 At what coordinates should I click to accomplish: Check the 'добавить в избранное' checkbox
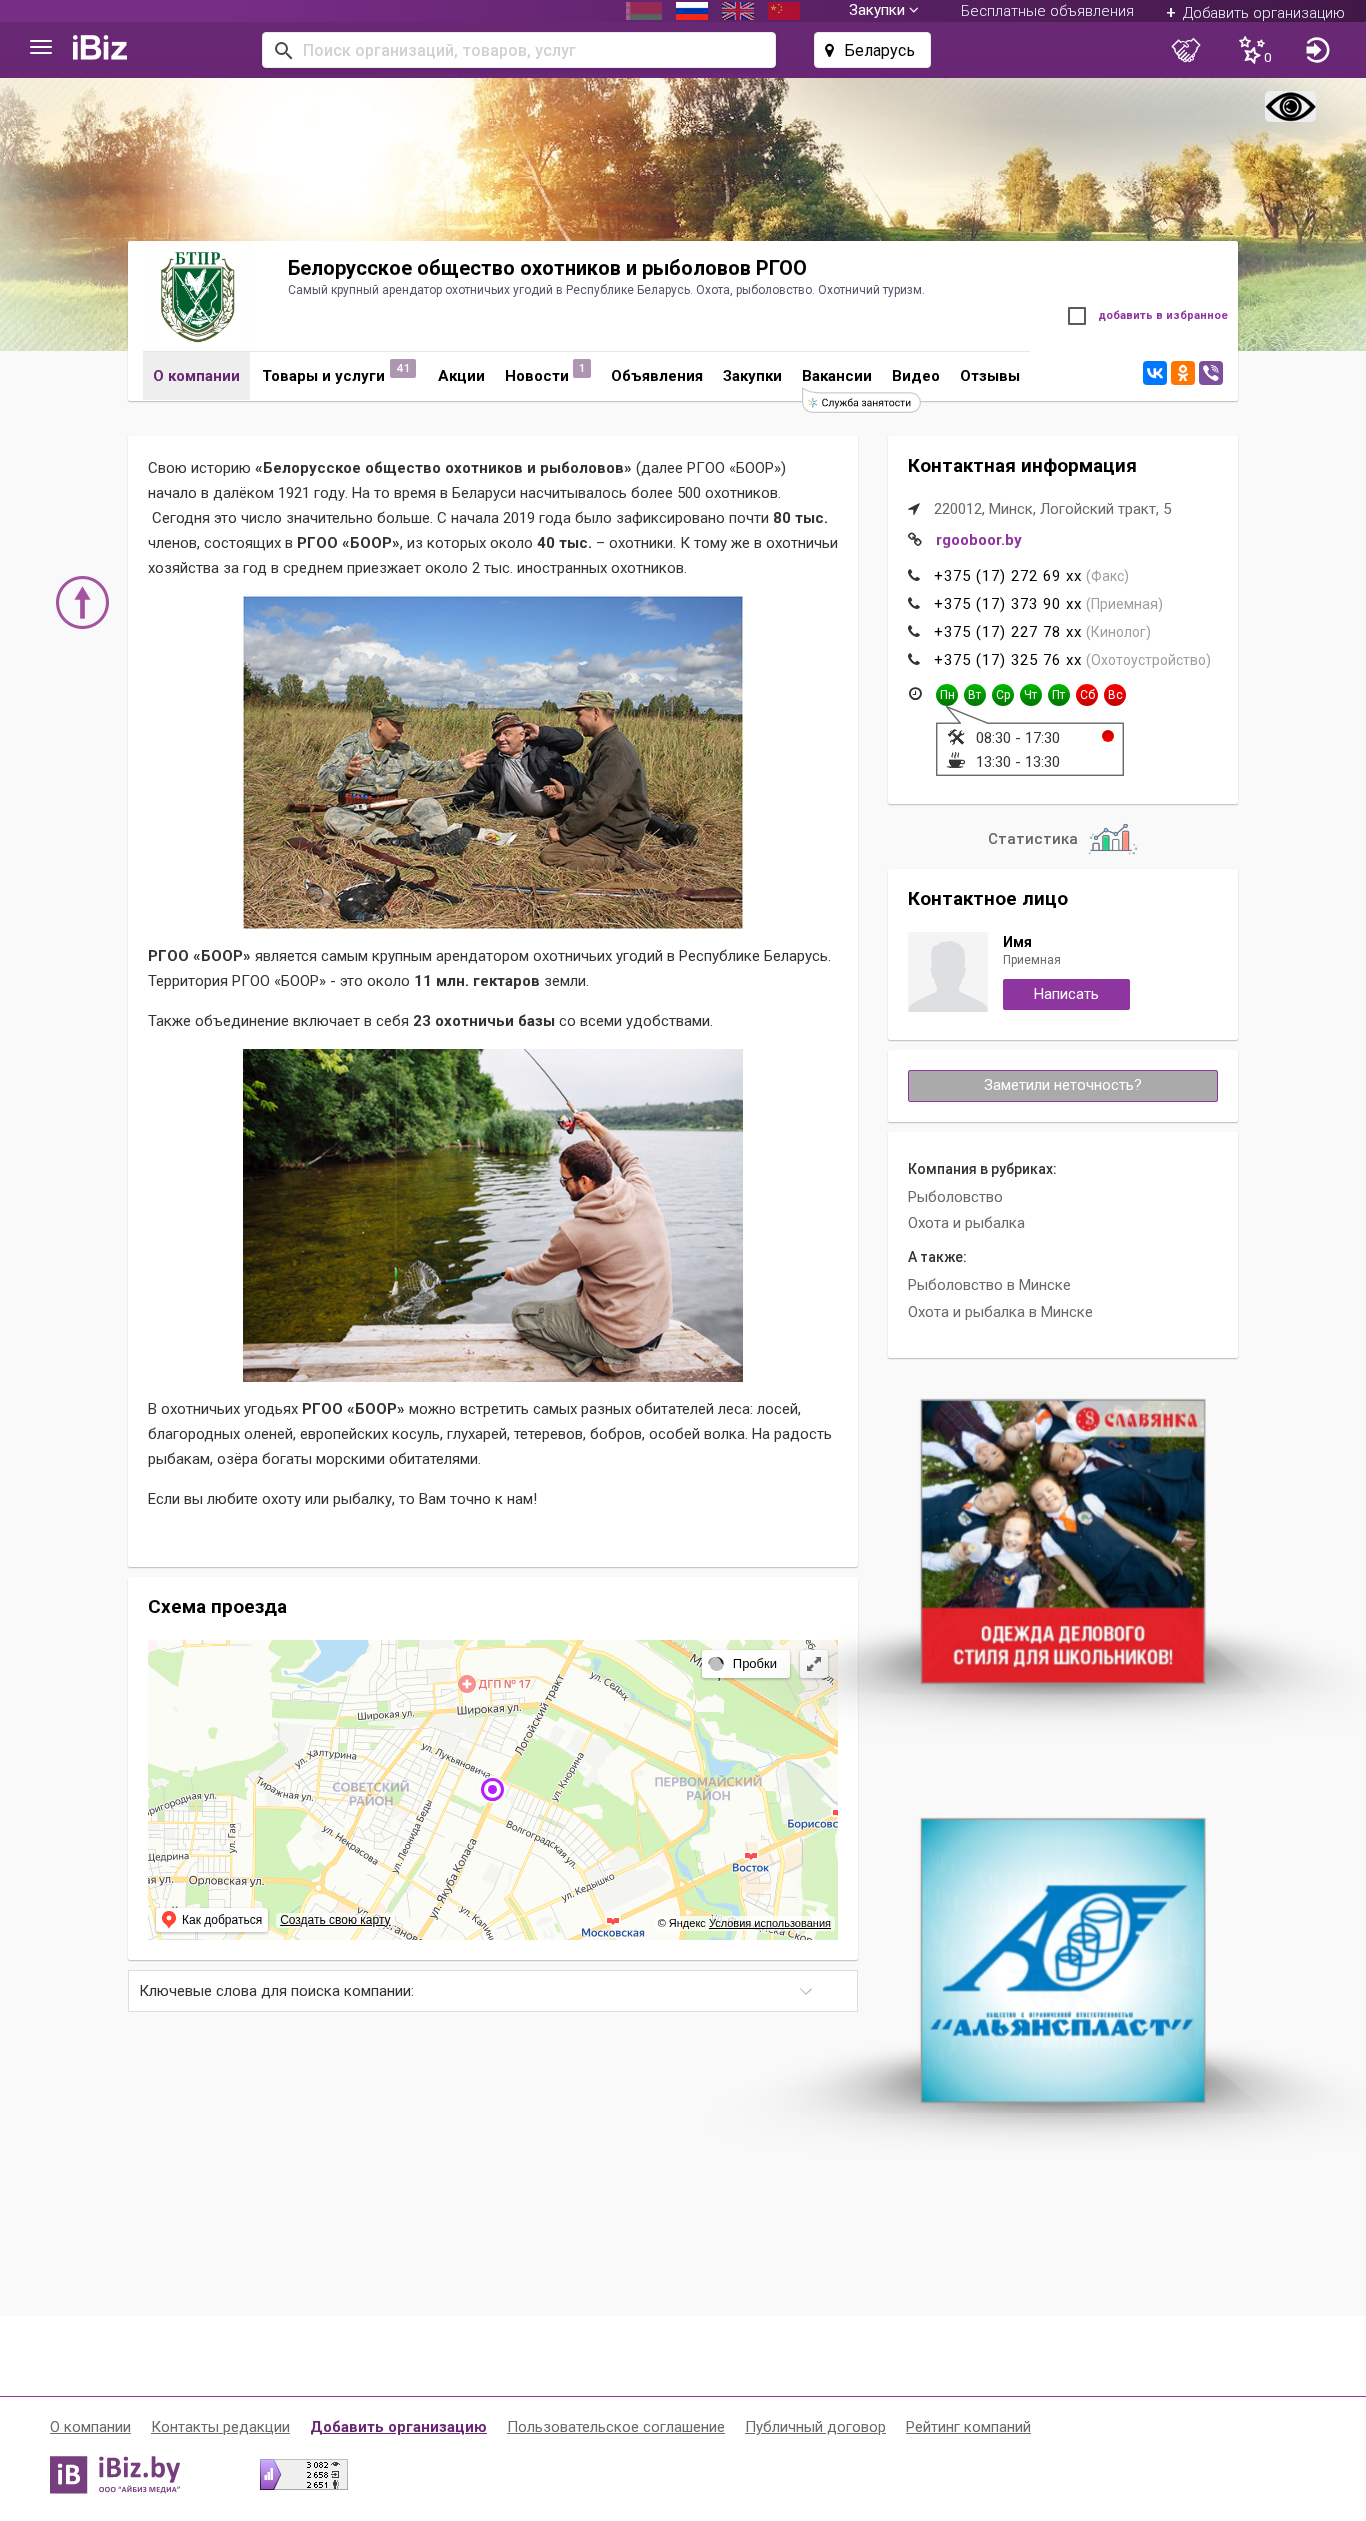click(x=1077, y=316)
